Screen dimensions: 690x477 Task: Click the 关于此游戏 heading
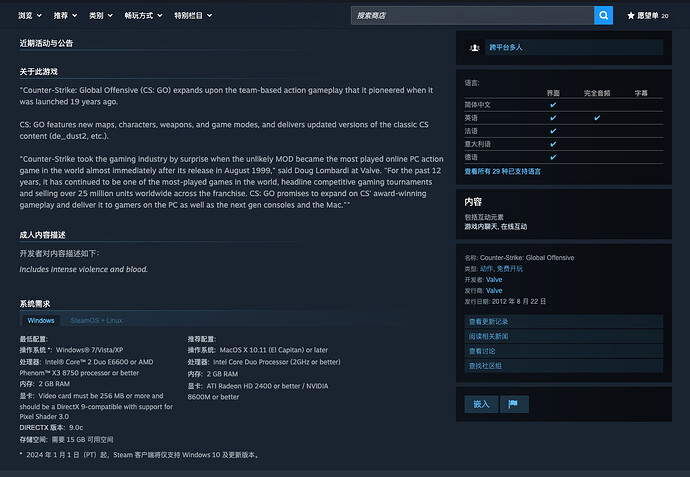(x=38, y=72)
